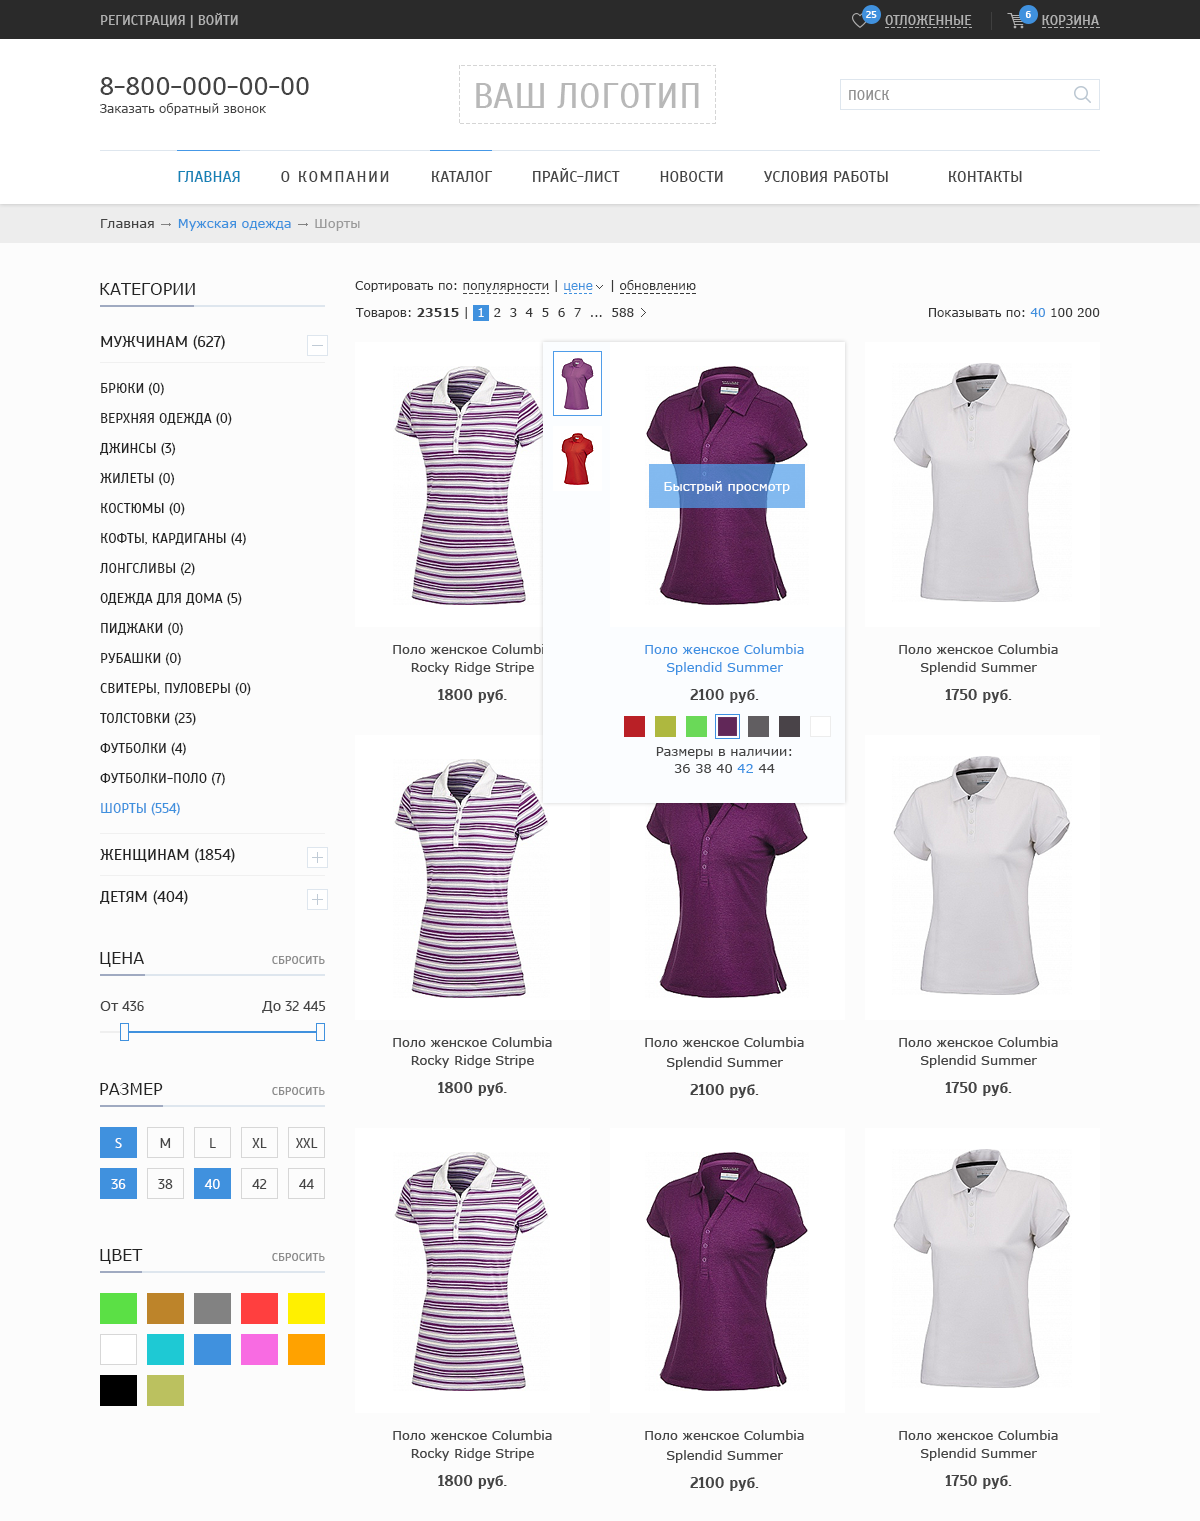Sort products by обновлению
The height and width of the screenshot is (1521, 1200).
click(x=658, y=286)
